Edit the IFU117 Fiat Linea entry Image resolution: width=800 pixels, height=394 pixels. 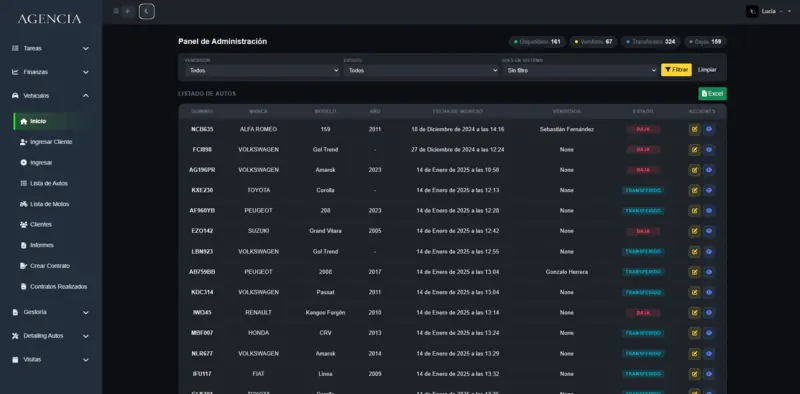694,374
